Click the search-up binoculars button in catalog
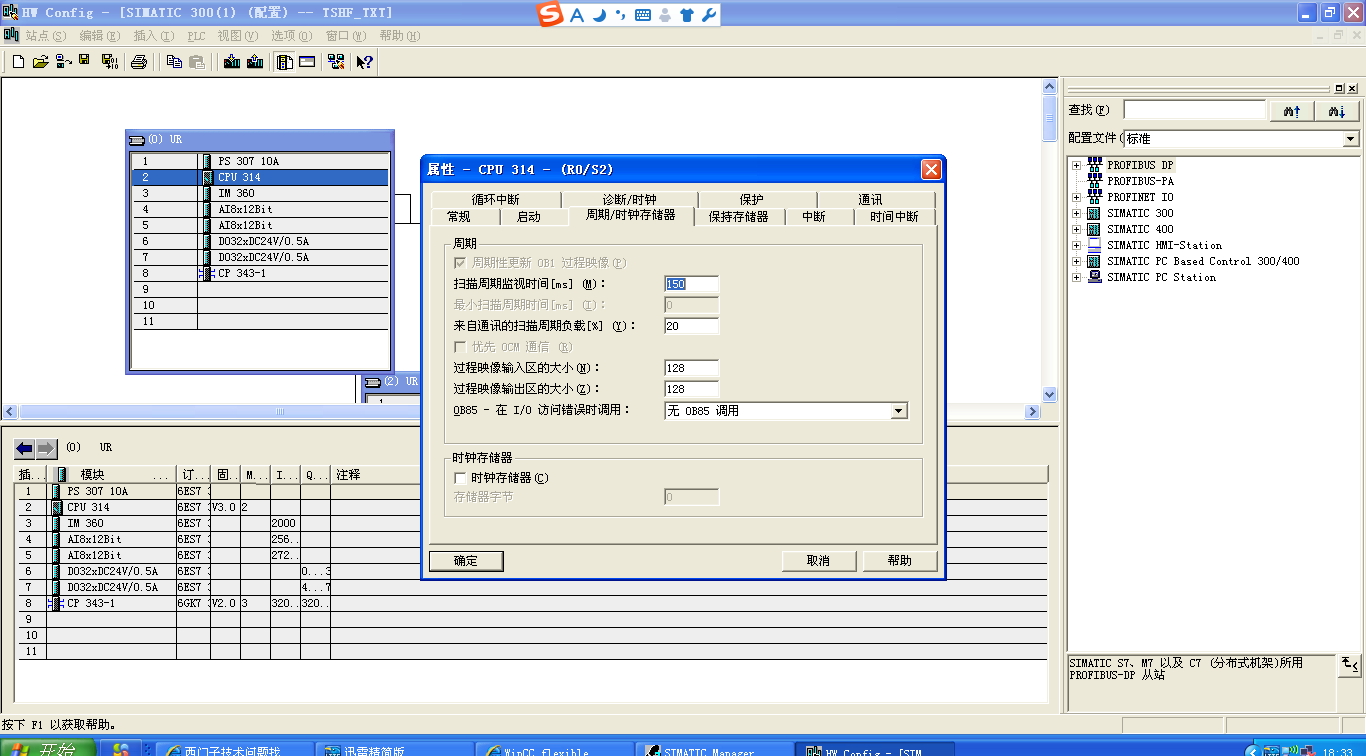Viewport: 1366px width, 756px height. tap(1292, 110)
